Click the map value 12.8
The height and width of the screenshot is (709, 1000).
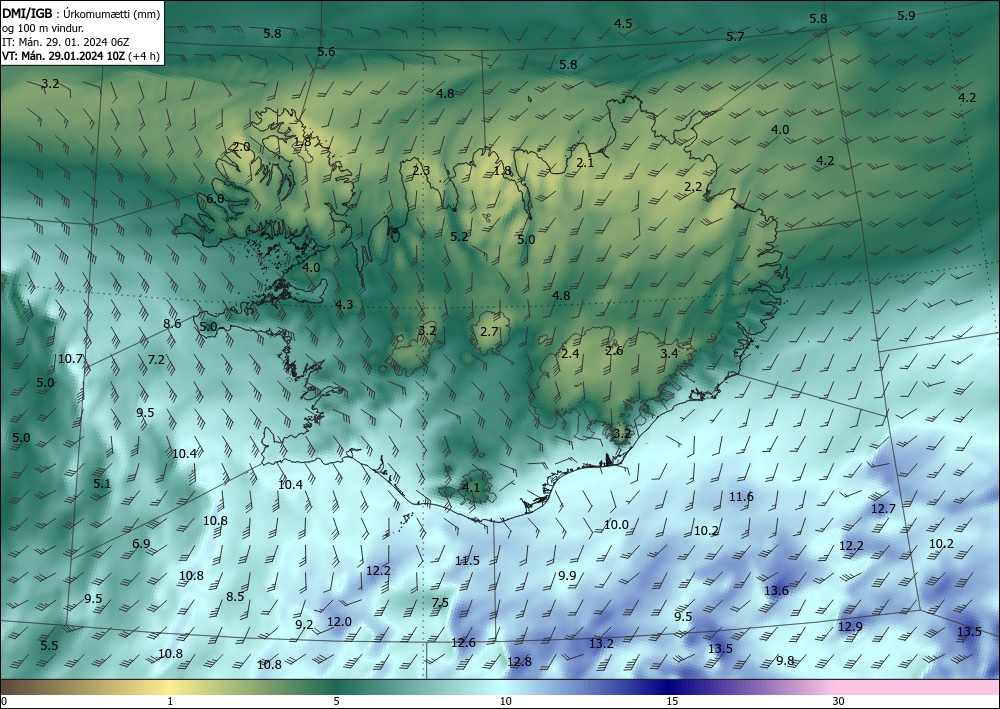(519, 662)
